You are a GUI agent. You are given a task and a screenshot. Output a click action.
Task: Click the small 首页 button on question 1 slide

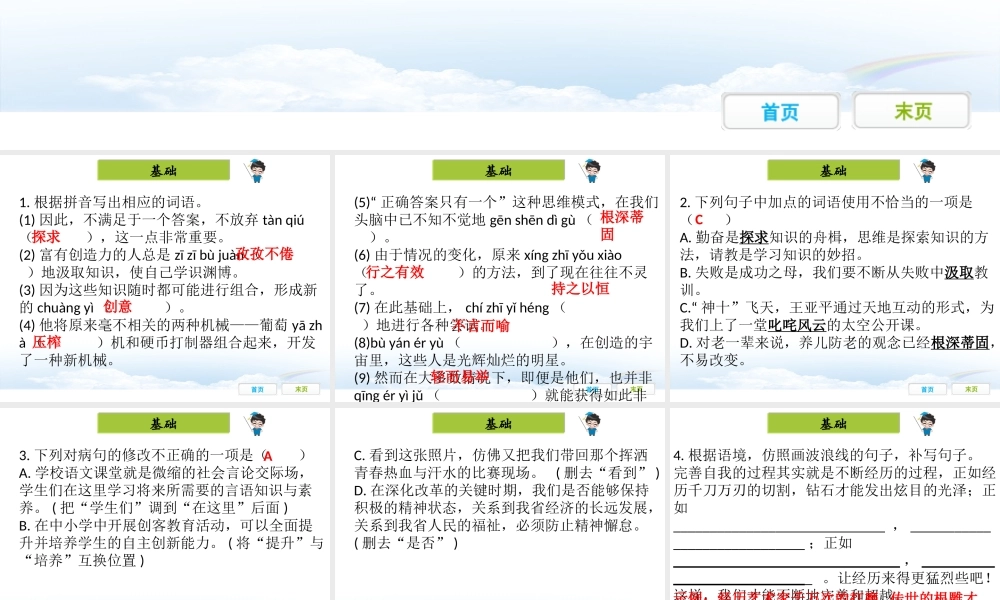tap(257, 389)
